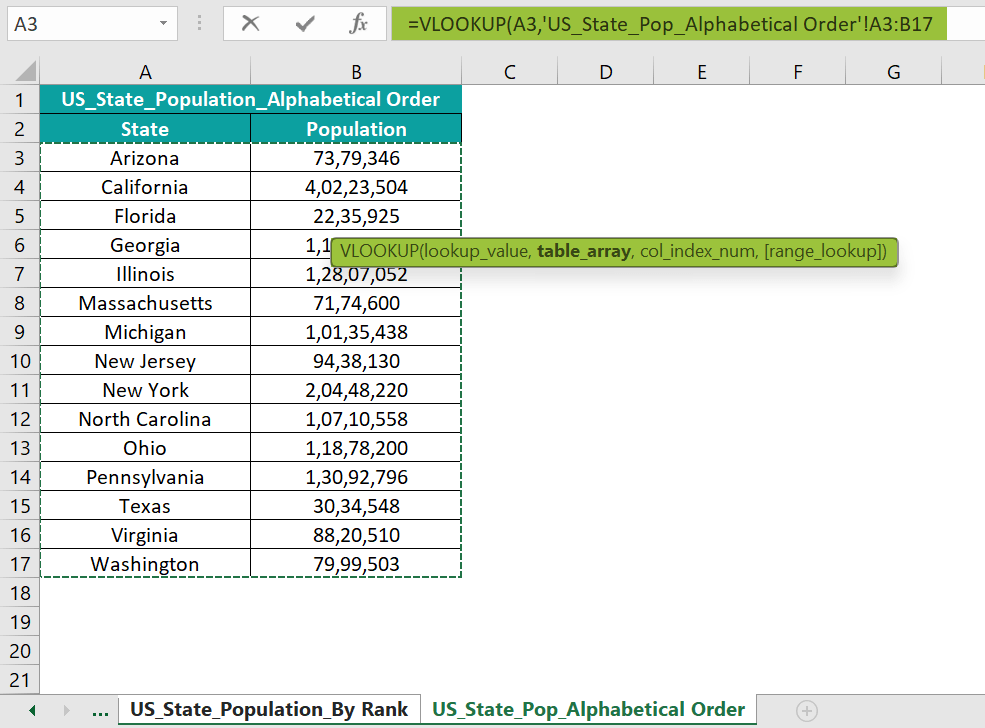Select the cell containing California
The image size is (985, 728).
point(145,186)
